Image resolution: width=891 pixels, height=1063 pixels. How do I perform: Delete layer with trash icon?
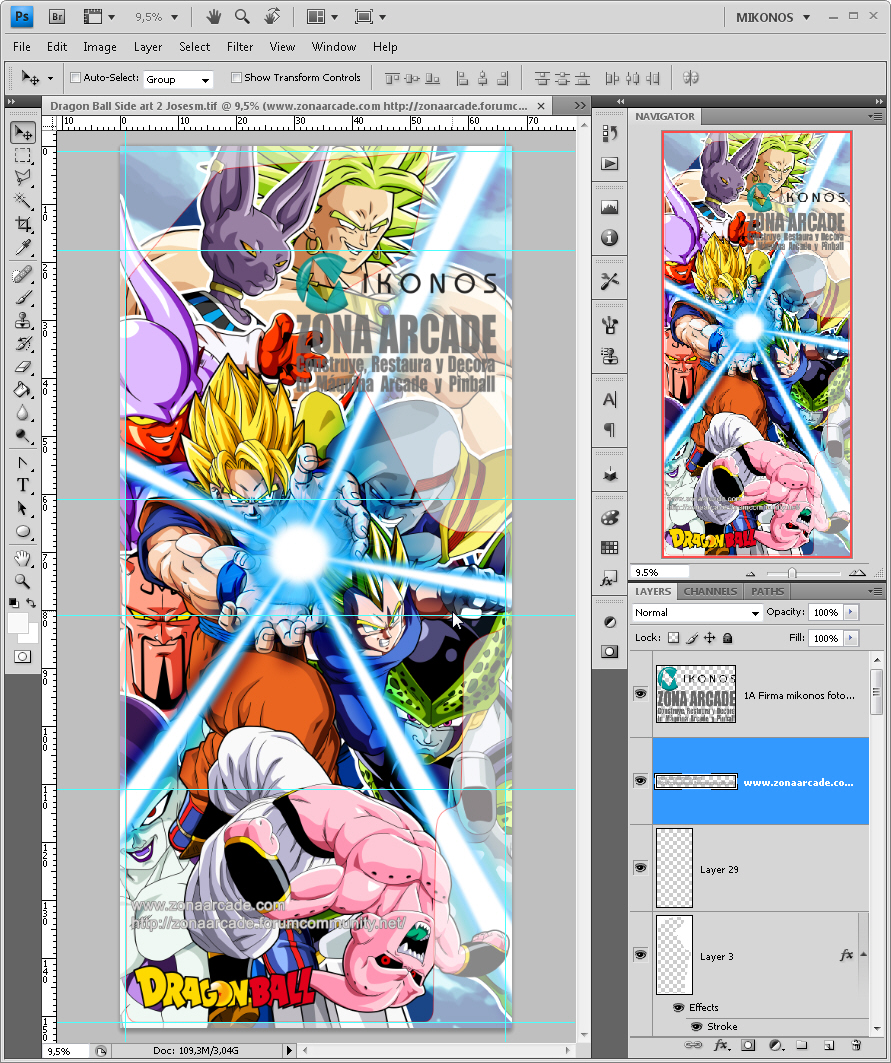[x=856, y=1045]
